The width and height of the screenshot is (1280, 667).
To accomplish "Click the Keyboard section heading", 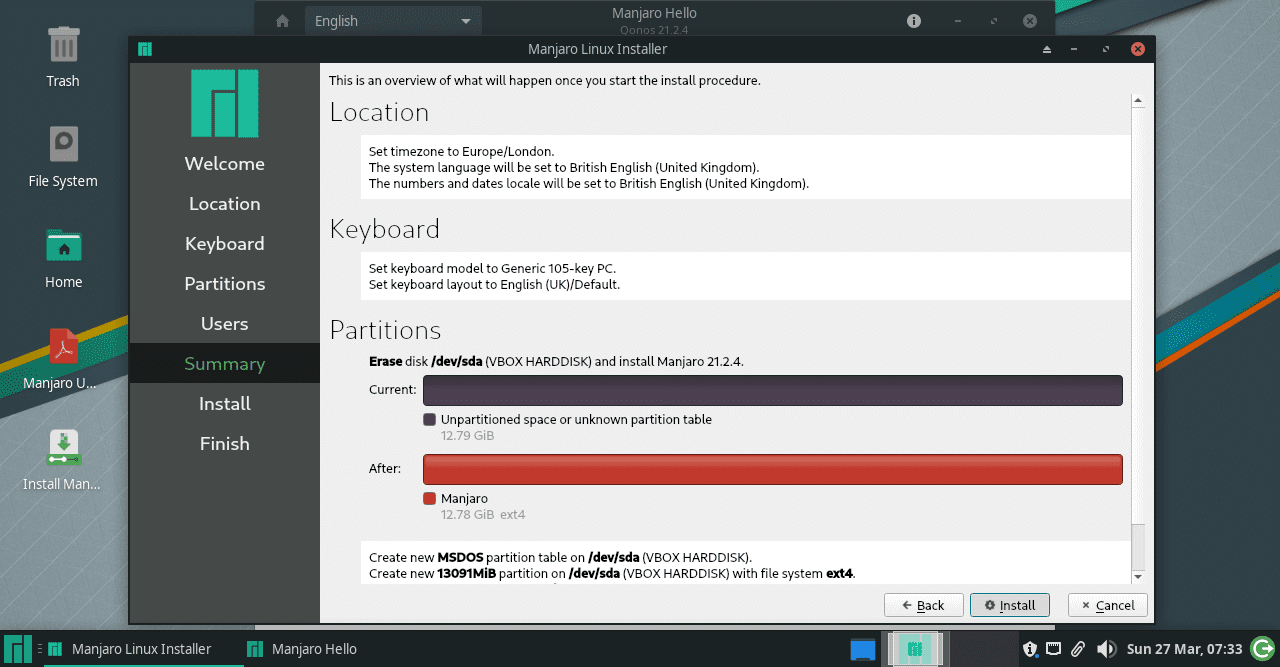I will point(385,229).
